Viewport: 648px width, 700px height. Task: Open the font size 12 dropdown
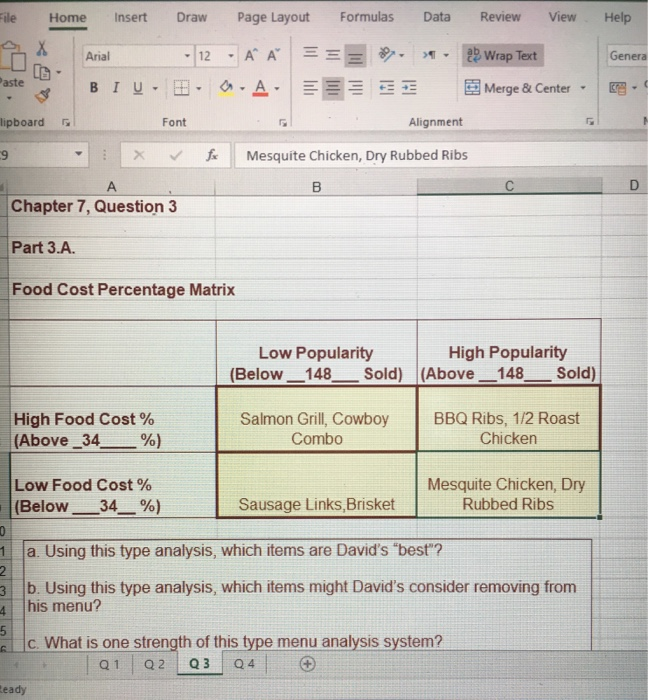(231, 56)
